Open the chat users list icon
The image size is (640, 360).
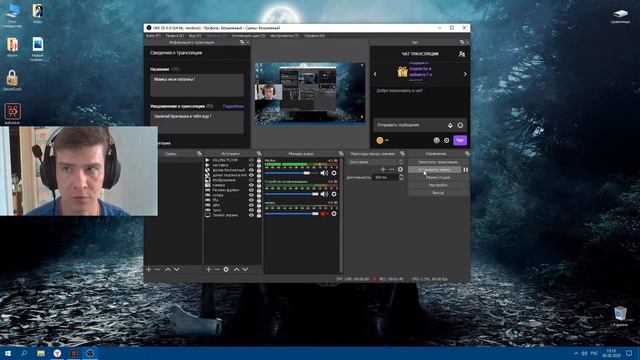pyautogui.click(x=462, y=54)
